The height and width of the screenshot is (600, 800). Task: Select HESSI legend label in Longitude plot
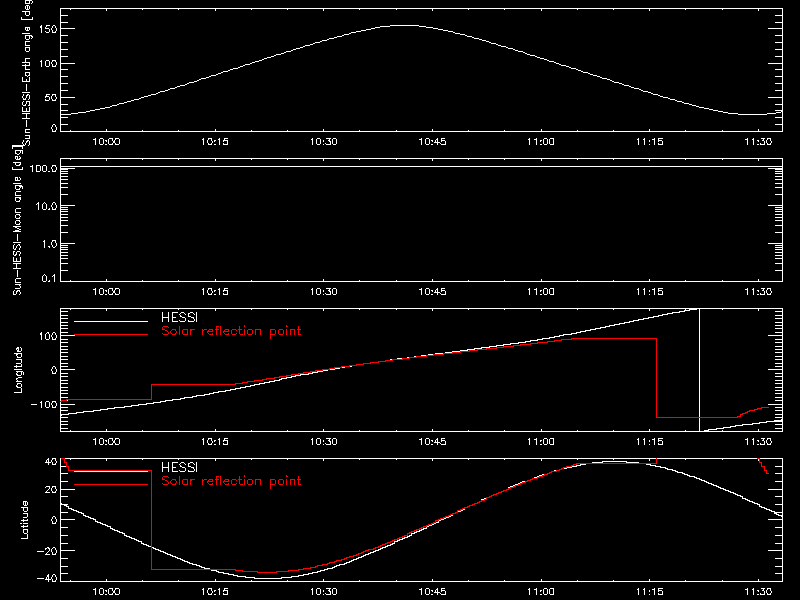point(179,317)
